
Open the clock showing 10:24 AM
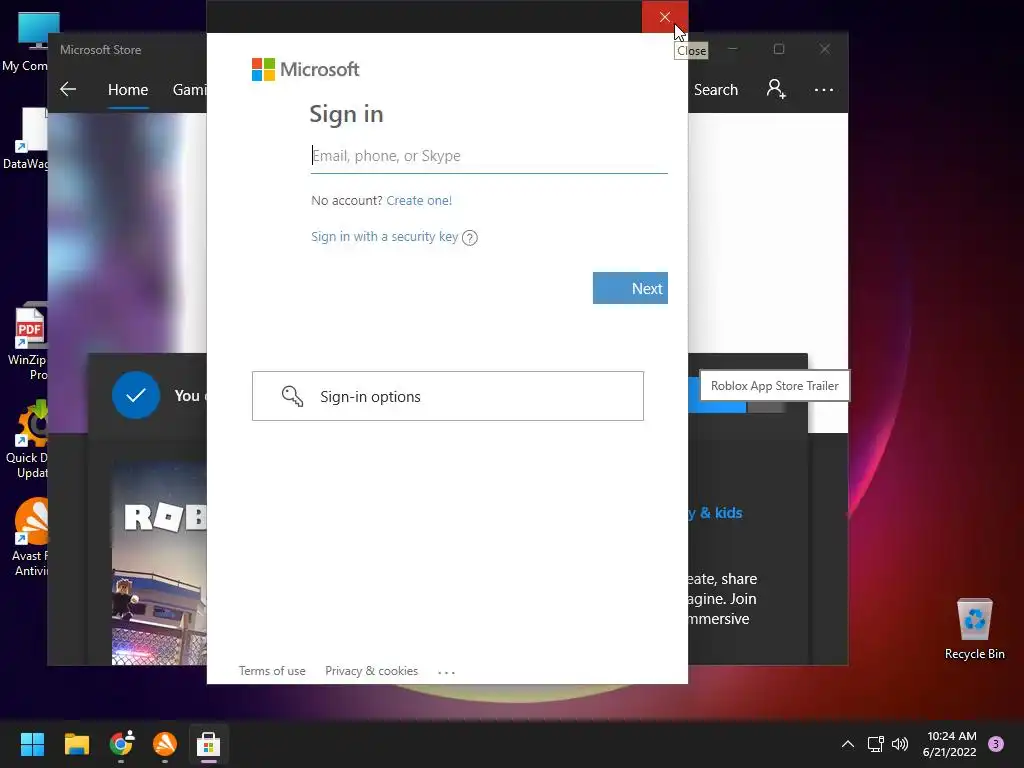950,744
